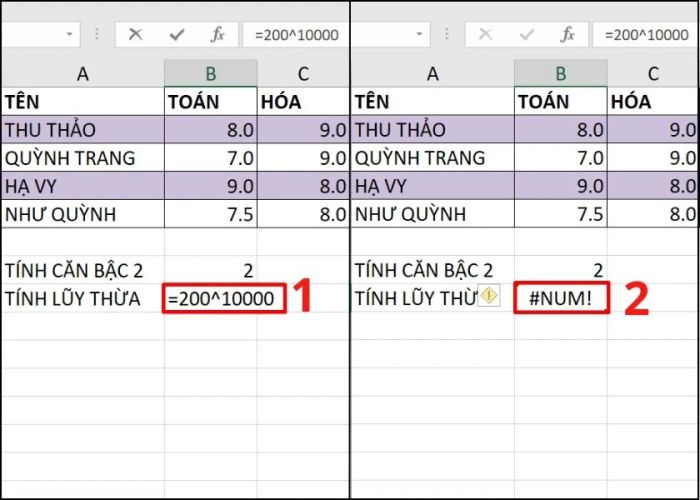Viewport: 700px width, 500px height.
Task: Click right formula bar text =200^10000
Action: click(646, 35)
